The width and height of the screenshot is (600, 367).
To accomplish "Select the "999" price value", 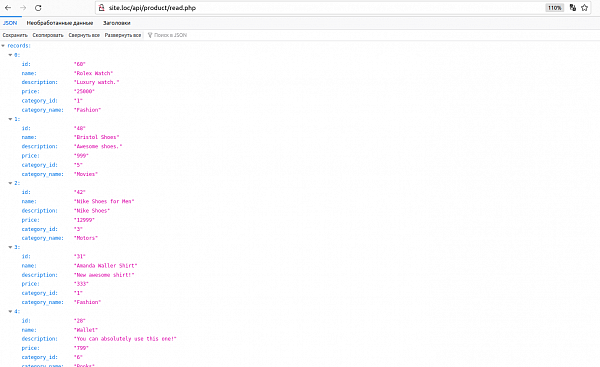I will [81, 156].
